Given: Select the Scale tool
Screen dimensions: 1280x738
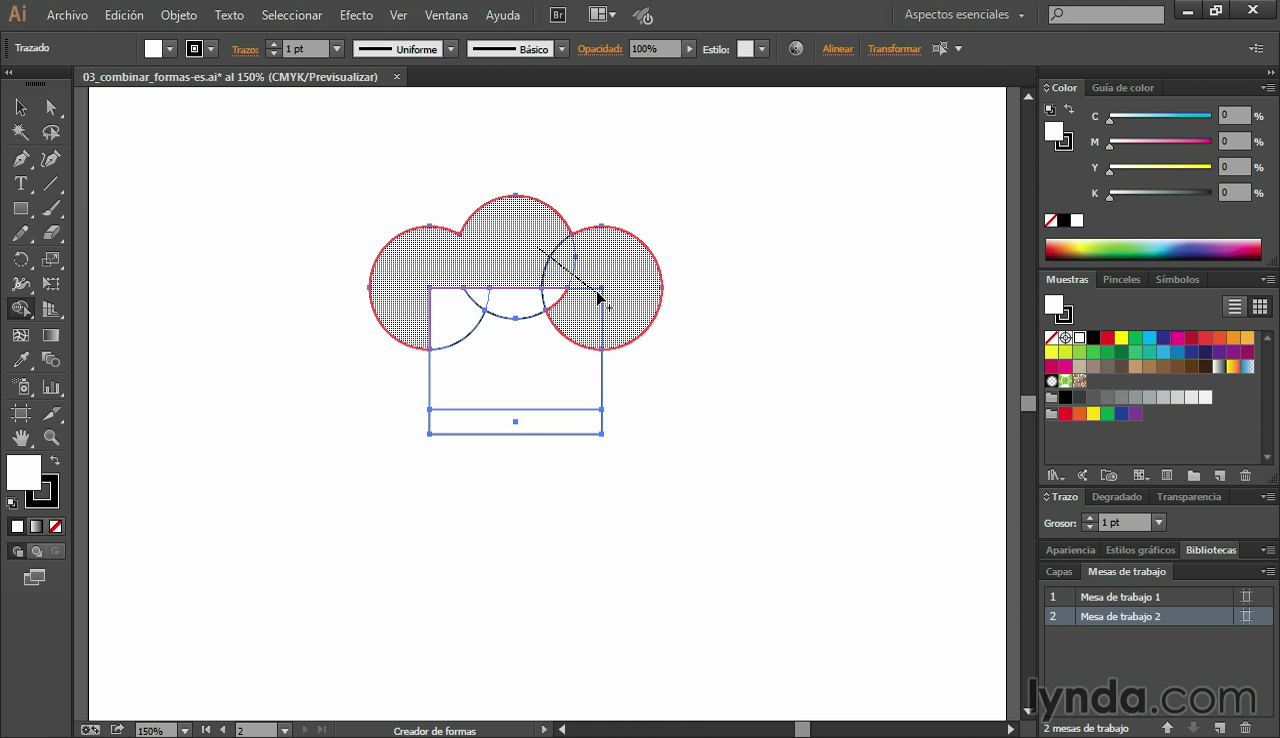Looking at the screenshot, I should pyautogui.click(x=51, y=259).
